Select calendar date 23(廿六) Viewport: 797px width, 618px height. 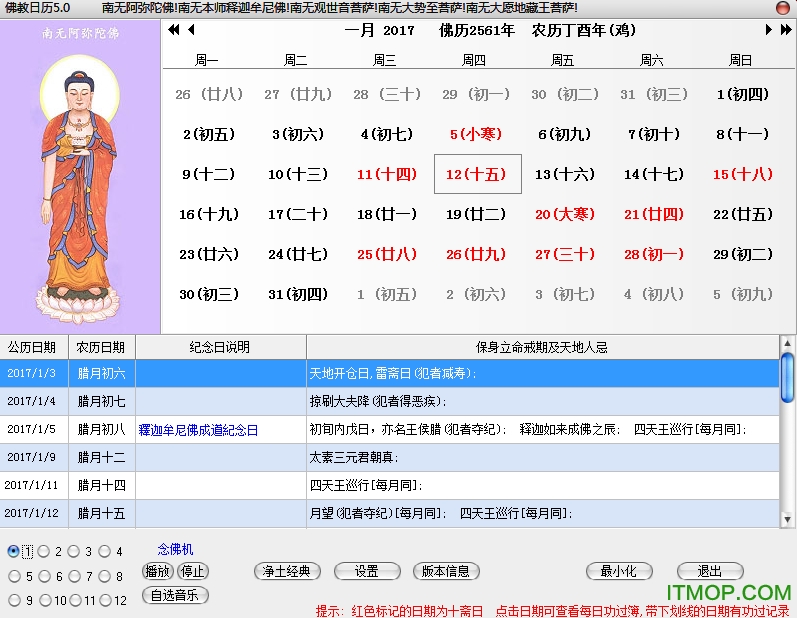pyautogui.click(x=208, y=254)
